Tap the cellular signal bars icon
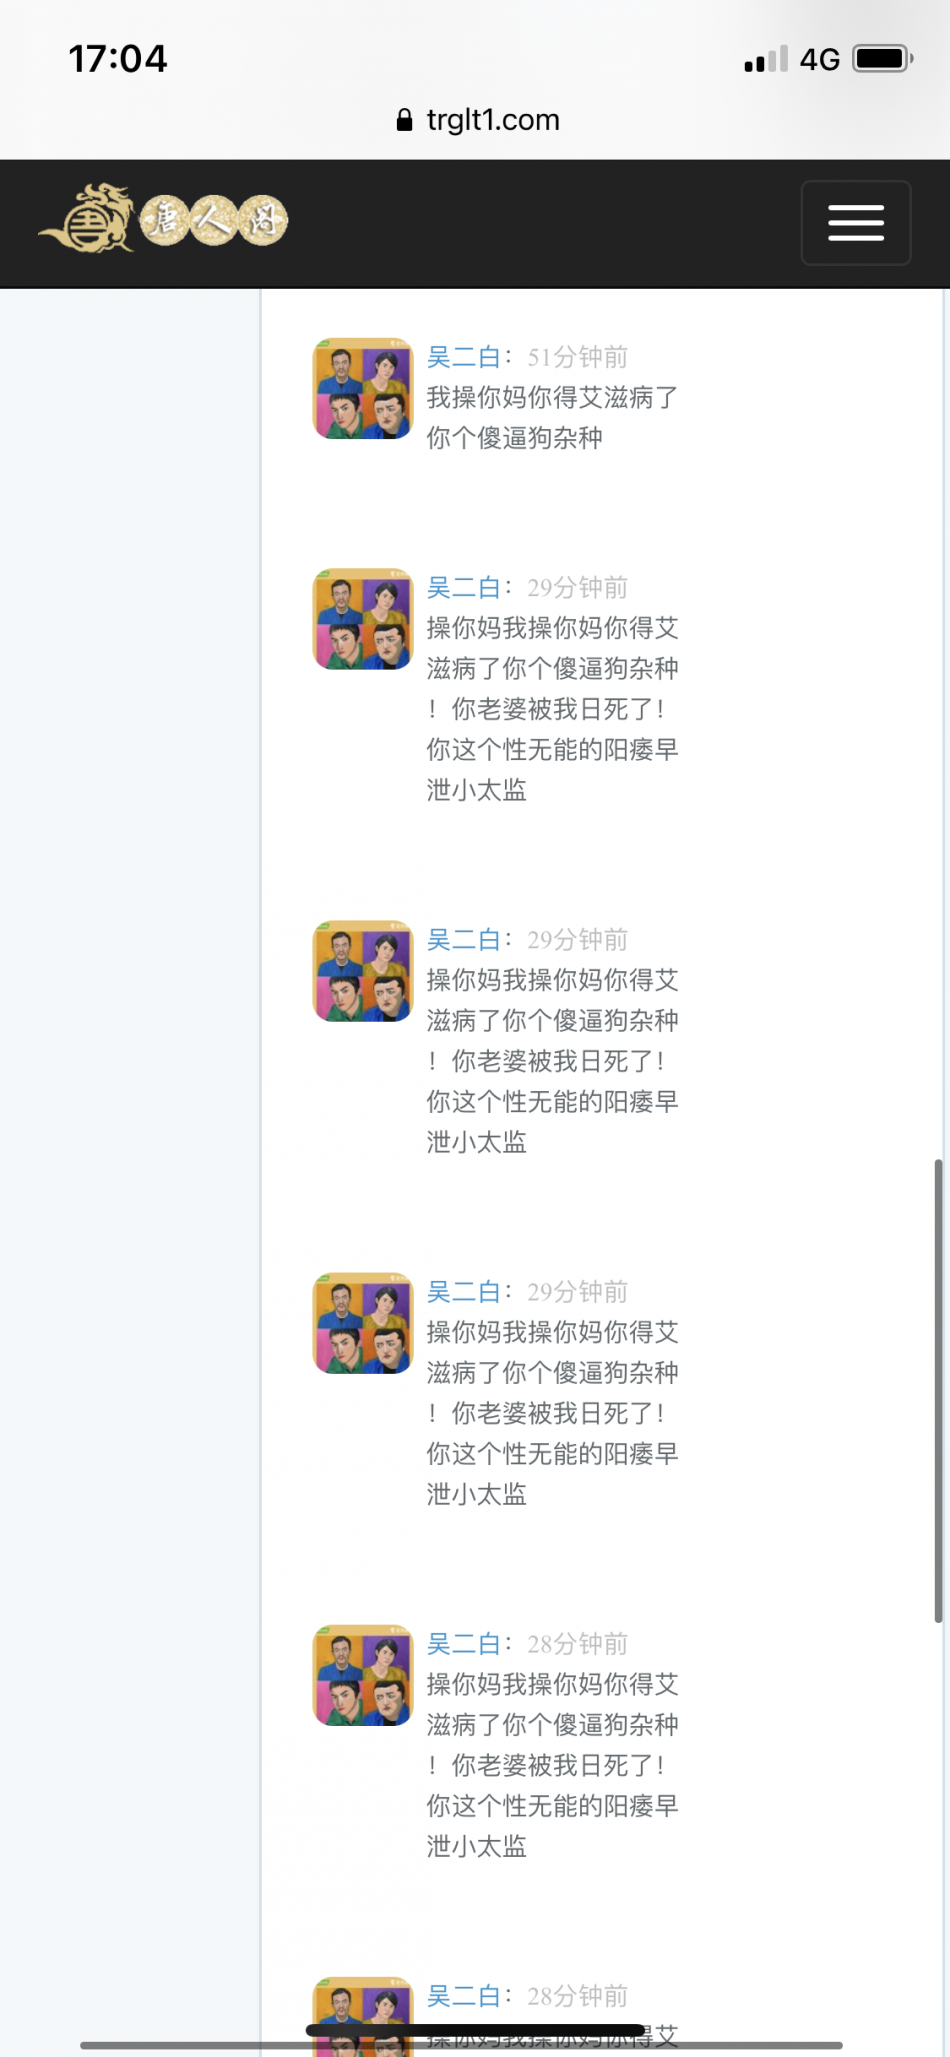The height and width of the screenshot is (2057, 950). pos(766,59)
